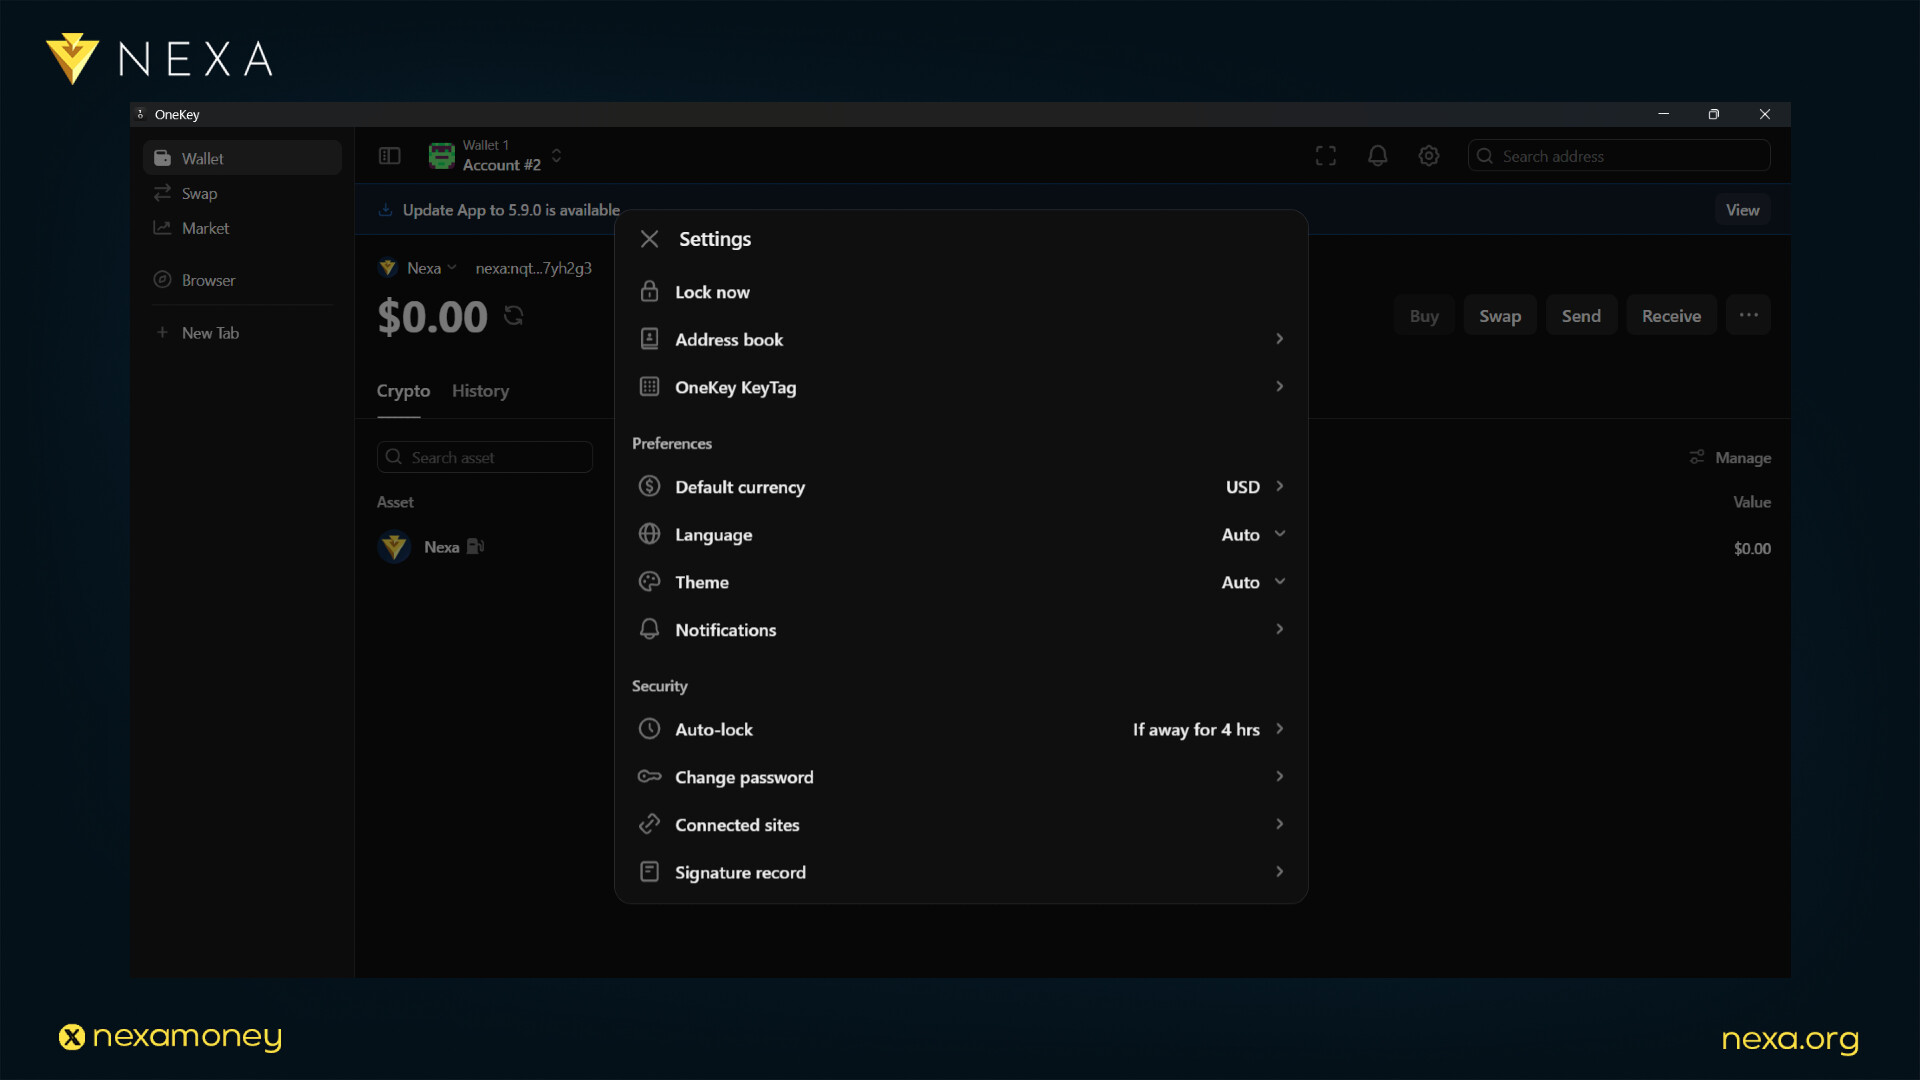The image size is (1920, 1080).
Task: Click the Send button
Action: [x=1581, y=316]
